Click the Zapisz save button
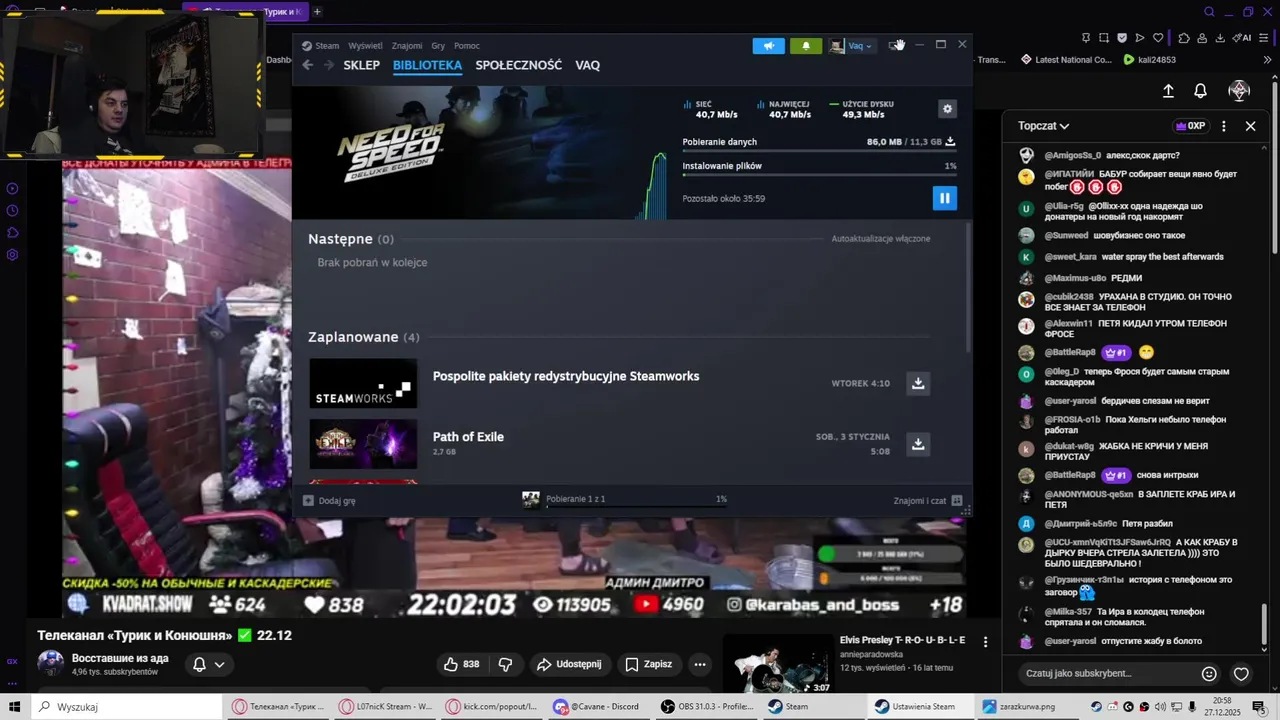This screenshot has height=720, width=1280. click(x=648, y=664)
